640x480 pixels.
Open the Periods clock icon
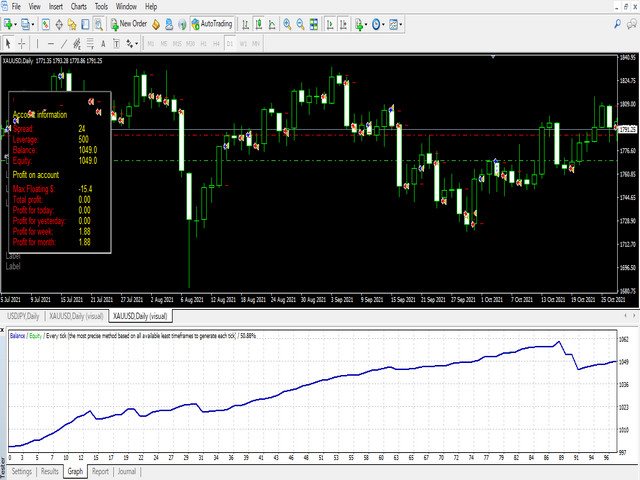(x=376, y=24)
